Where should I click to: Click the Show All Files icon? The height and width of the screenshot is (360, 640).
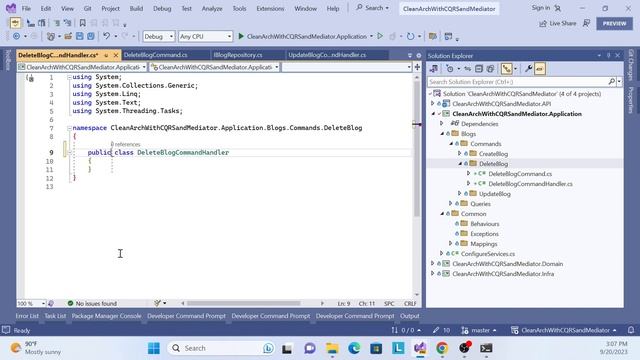point(490,69)
